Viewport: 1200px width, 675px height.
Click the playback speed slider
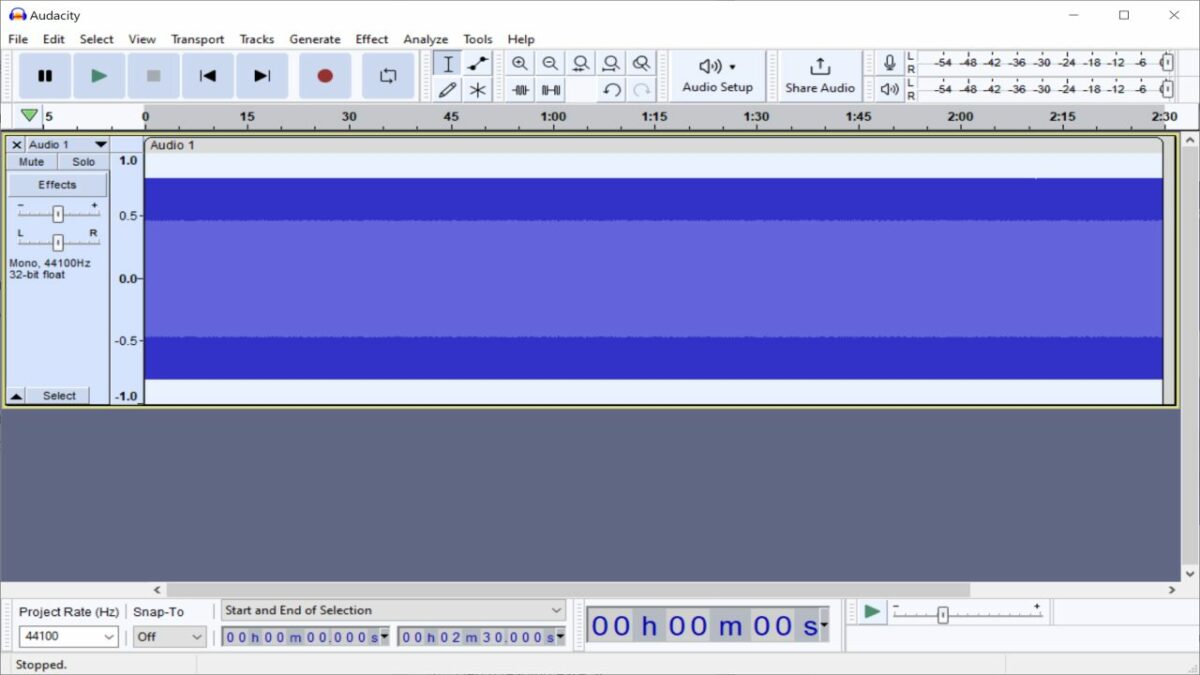coord(967,613)
